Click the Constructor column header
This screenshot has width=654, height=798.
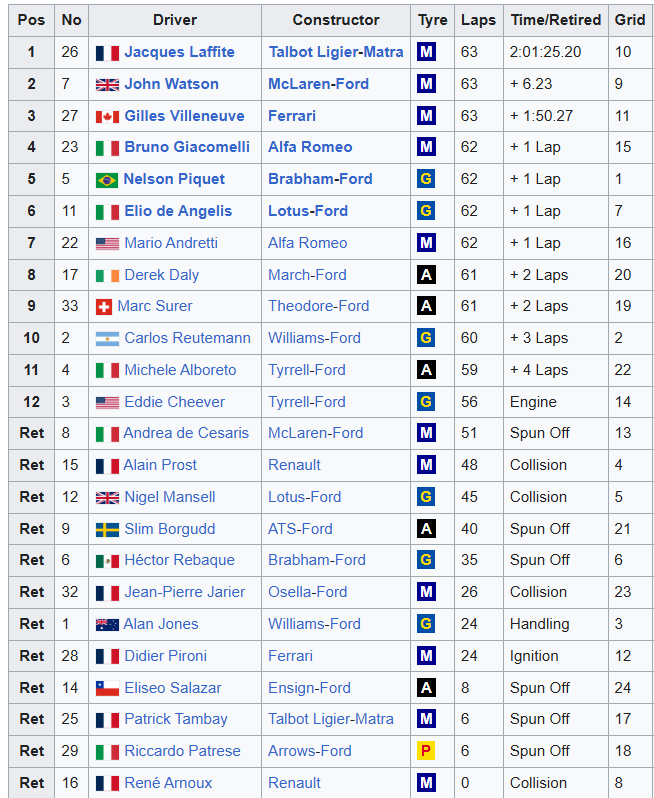[336, 20]
